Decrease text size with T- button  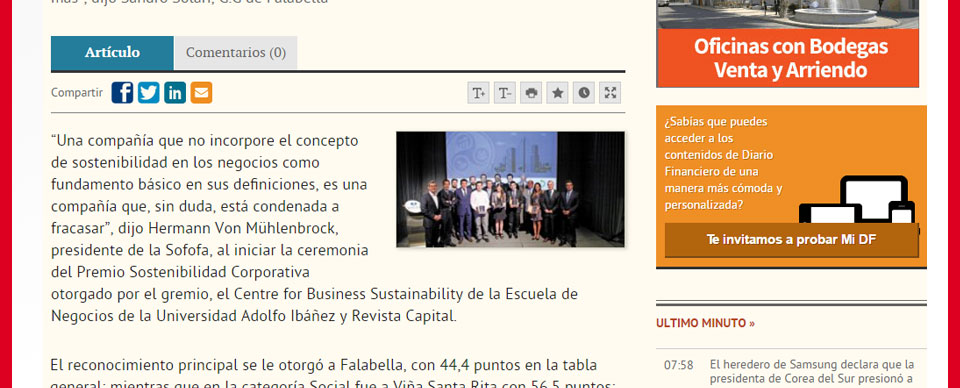505,93
